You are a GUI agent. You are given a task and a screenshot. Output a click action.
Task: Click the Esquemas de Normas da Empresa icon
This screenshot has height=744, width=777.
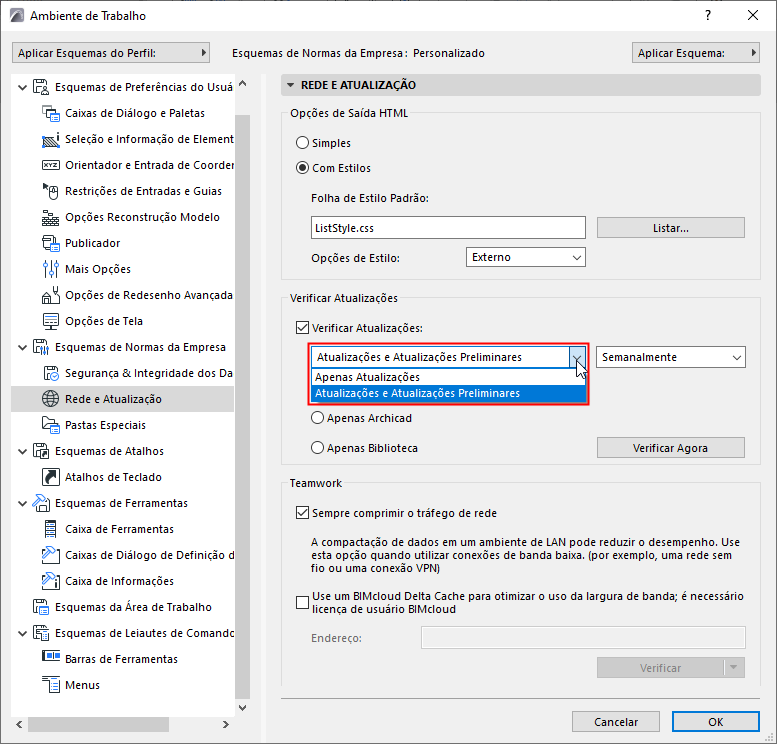(41, 347)
